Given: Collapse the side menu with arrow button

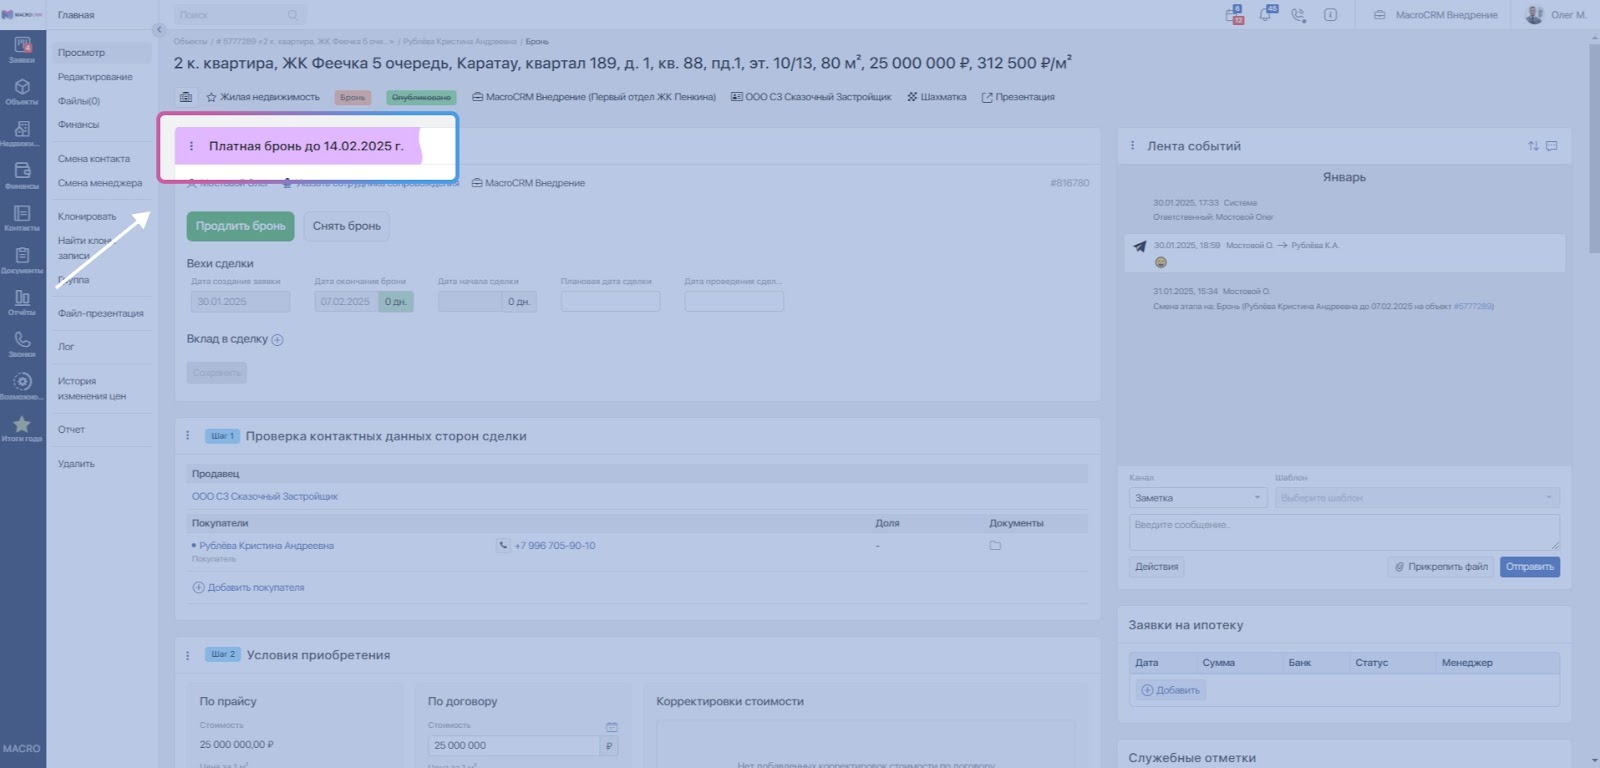Looking at the screenshot, I should click(x=158, y=30).
